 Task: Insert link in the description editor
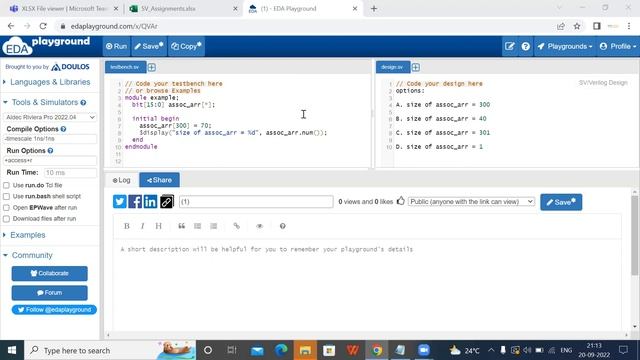click(236, 226)
